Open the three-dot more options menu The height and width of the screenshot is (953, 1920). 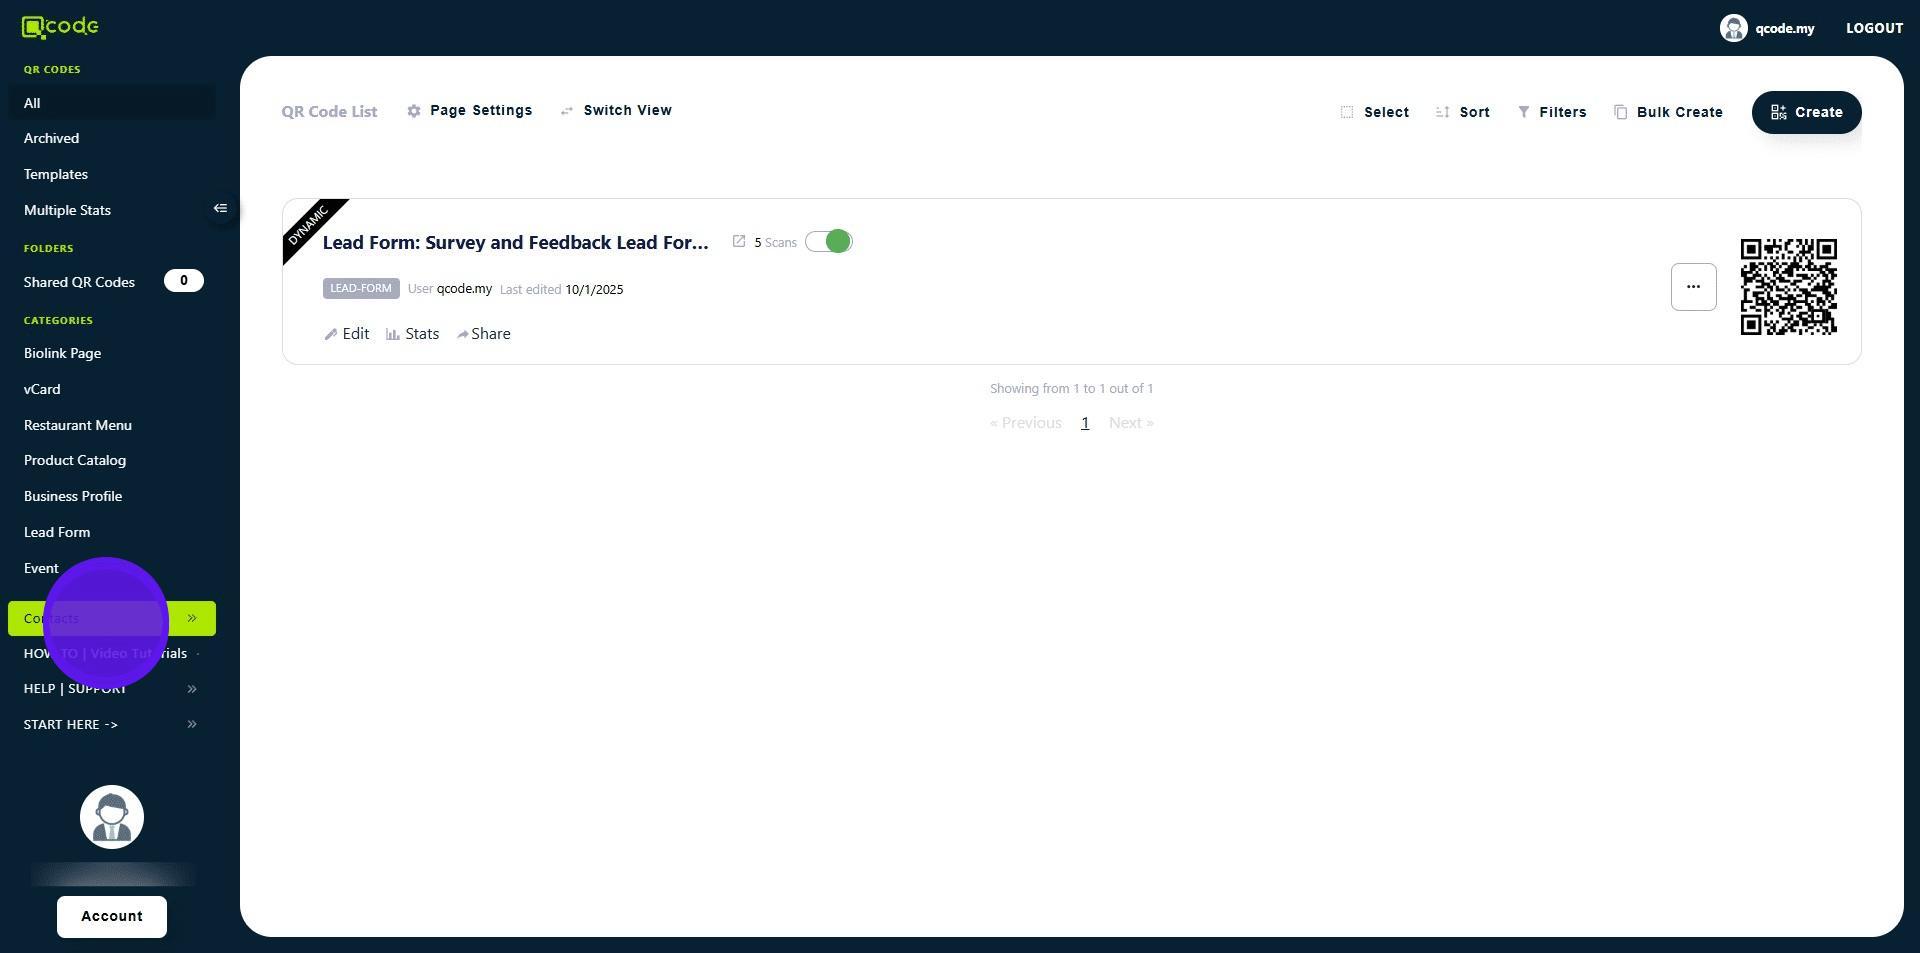point(1693,287)
